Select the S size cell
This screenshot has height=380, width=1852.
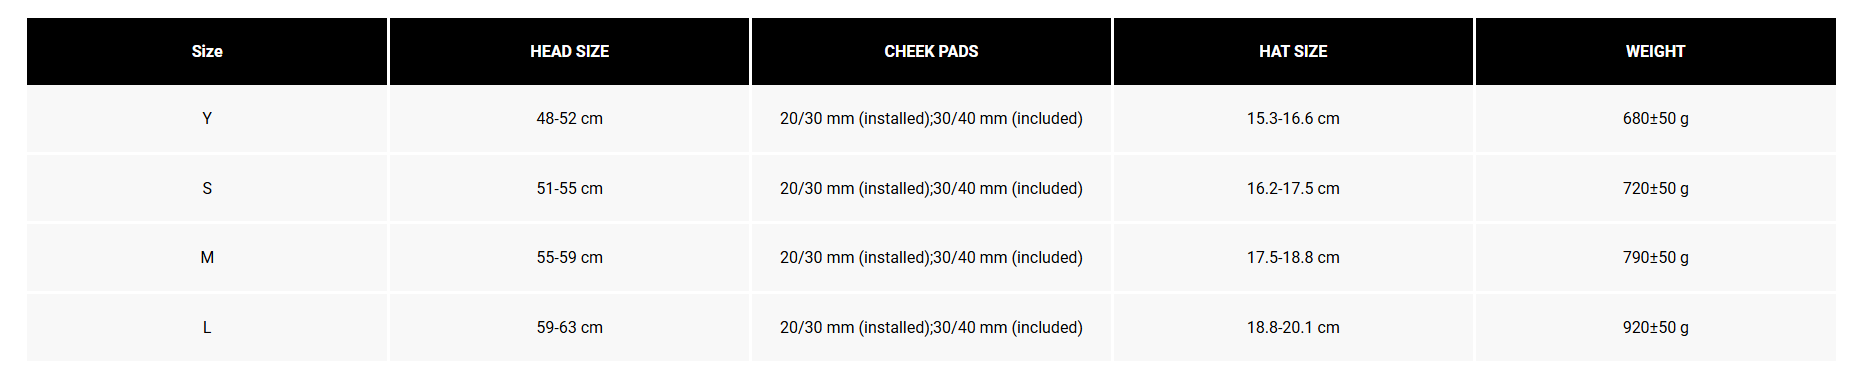click(x=207, y=188)
